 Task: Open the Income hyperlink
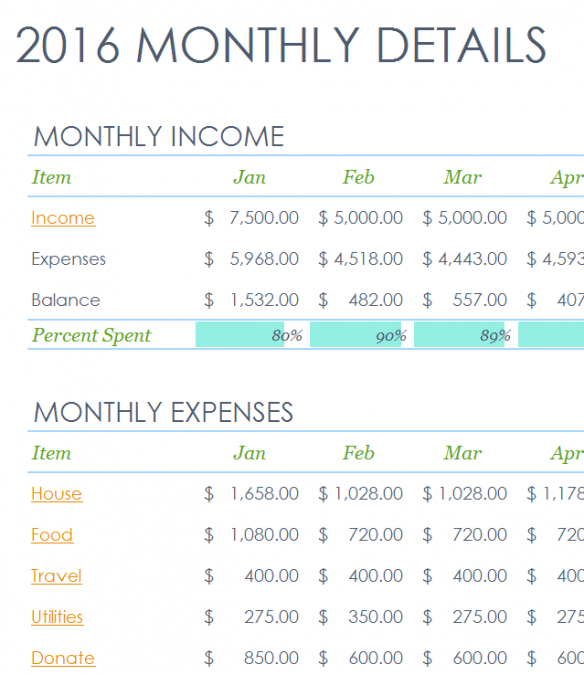[x=63, y=218]
